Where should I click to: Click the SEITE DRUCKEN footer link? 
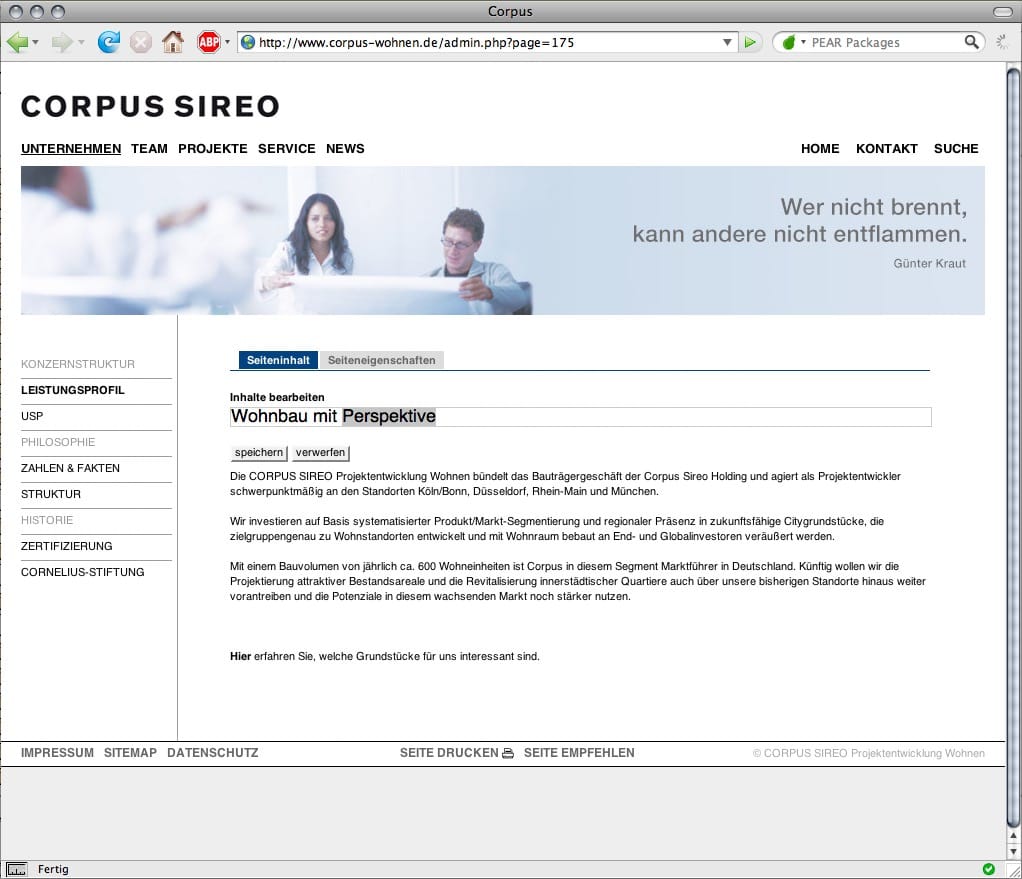pyautogui.click(x=449, y=753)
